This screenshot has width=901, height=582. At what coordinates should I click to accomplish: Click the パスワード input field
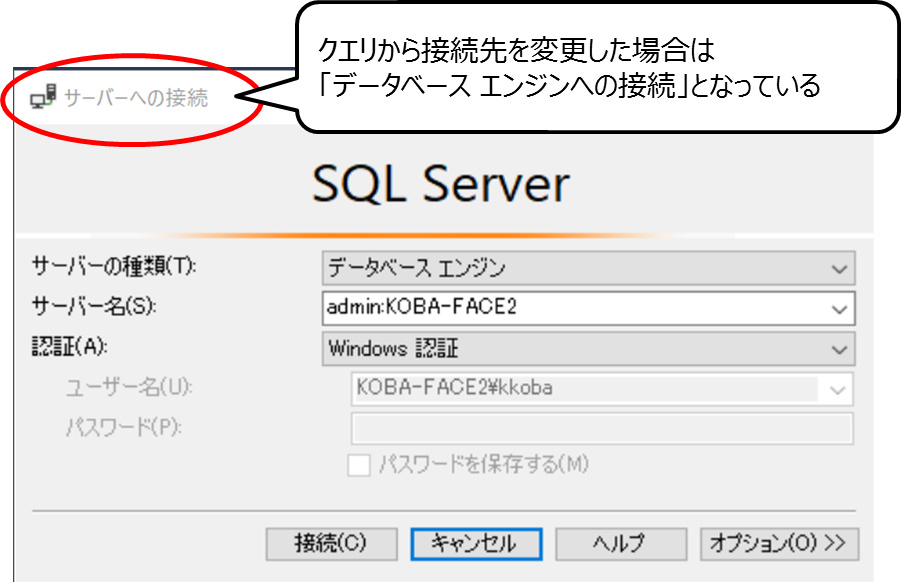pos(602,428)
